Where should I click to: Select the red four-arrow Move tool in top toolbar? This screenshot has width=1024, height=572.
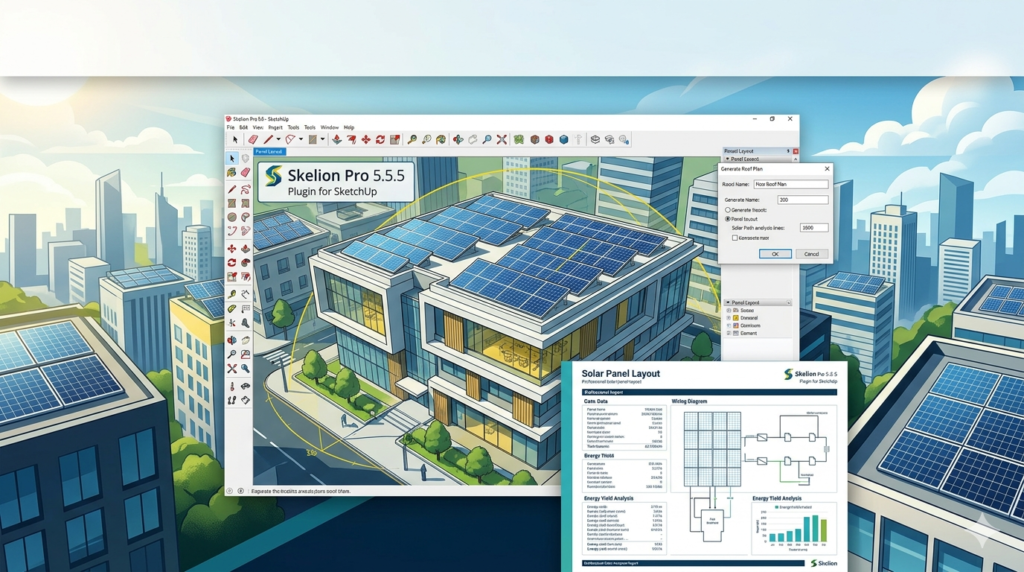366,140
